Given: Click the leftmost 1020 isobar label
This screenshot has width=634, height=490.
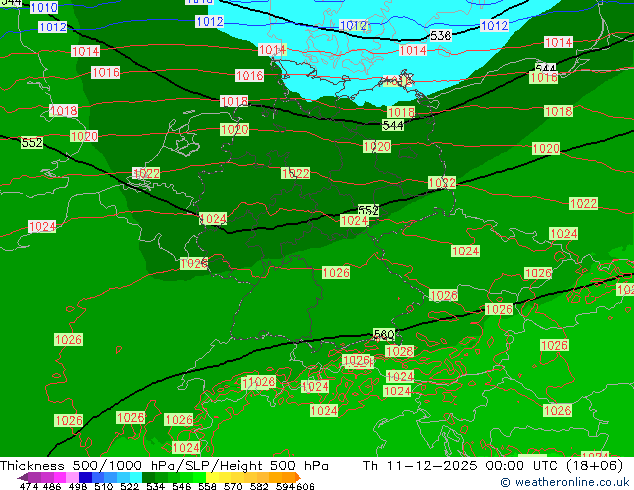Looking at the screenshot, I should [84, 136].
